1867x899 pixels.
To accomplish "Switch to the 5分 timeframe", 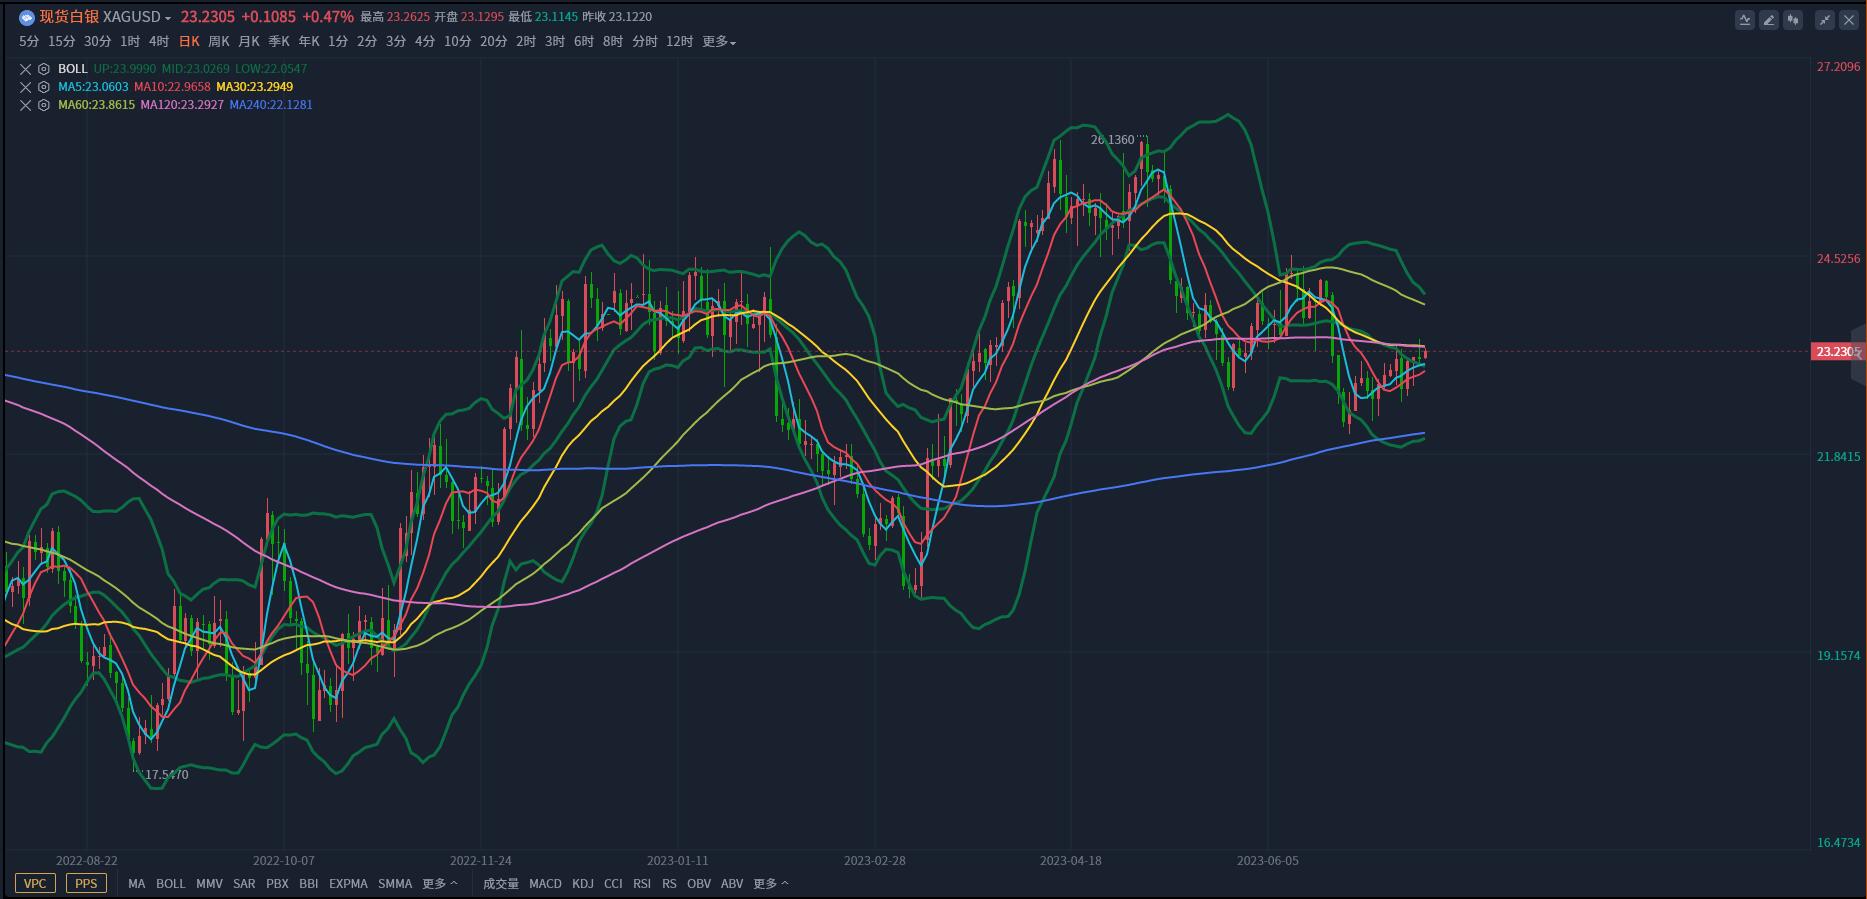I will tap(29, 42).
